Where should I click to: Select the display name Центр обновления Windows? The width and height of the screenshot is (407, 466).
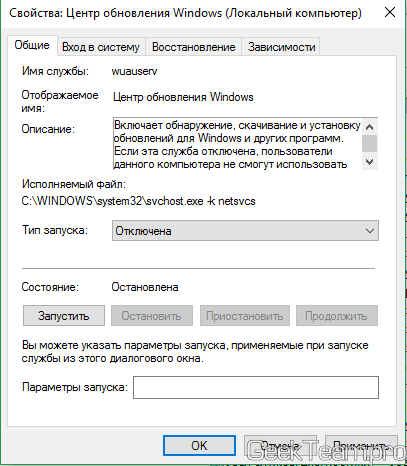coord(183,97)
